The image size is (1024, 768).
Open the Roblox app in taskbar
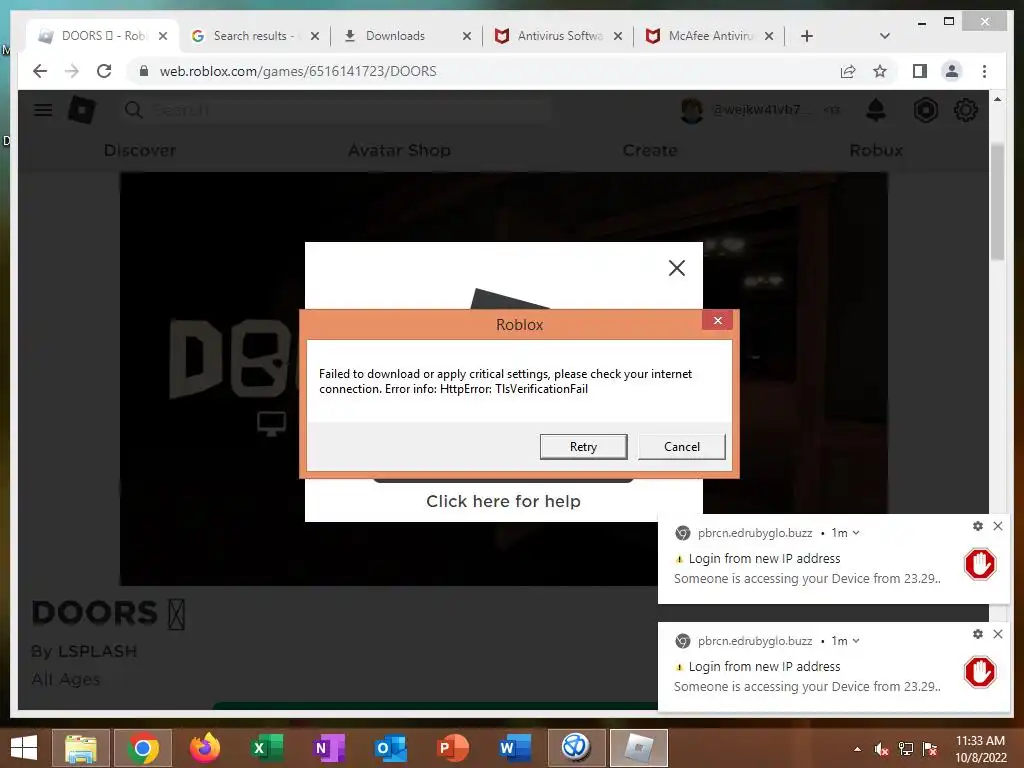[639, 748]
